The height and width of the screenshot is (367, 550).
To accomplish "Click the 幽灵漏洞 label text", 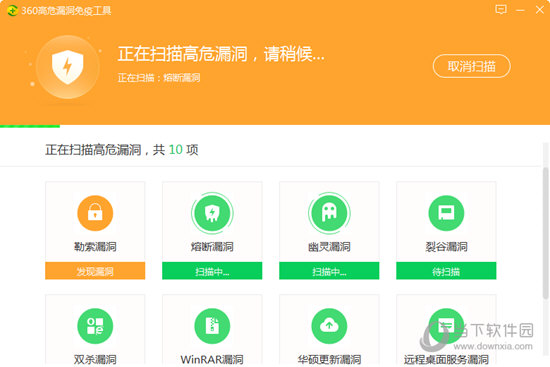I will tap(329, 247).
